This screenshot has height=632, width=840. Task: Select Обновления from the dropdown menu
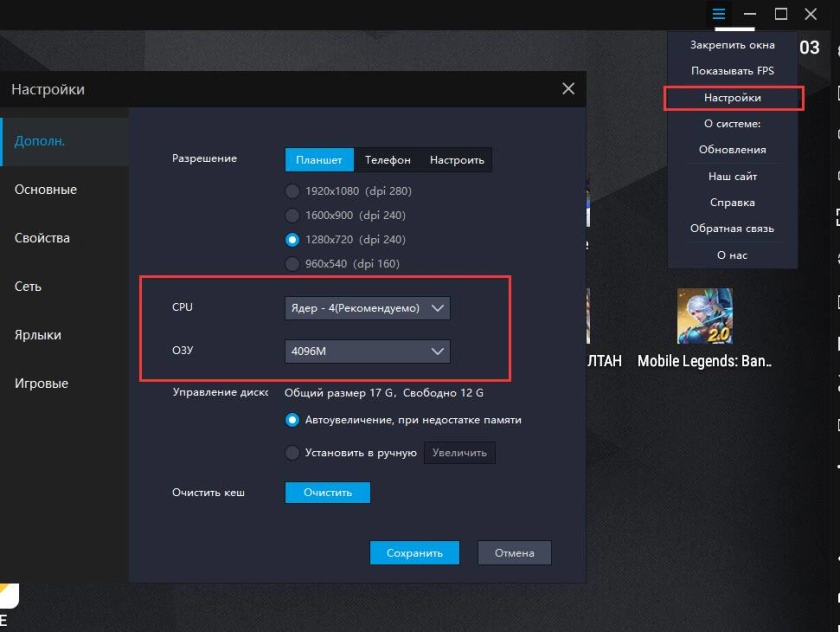click(732, 150)
